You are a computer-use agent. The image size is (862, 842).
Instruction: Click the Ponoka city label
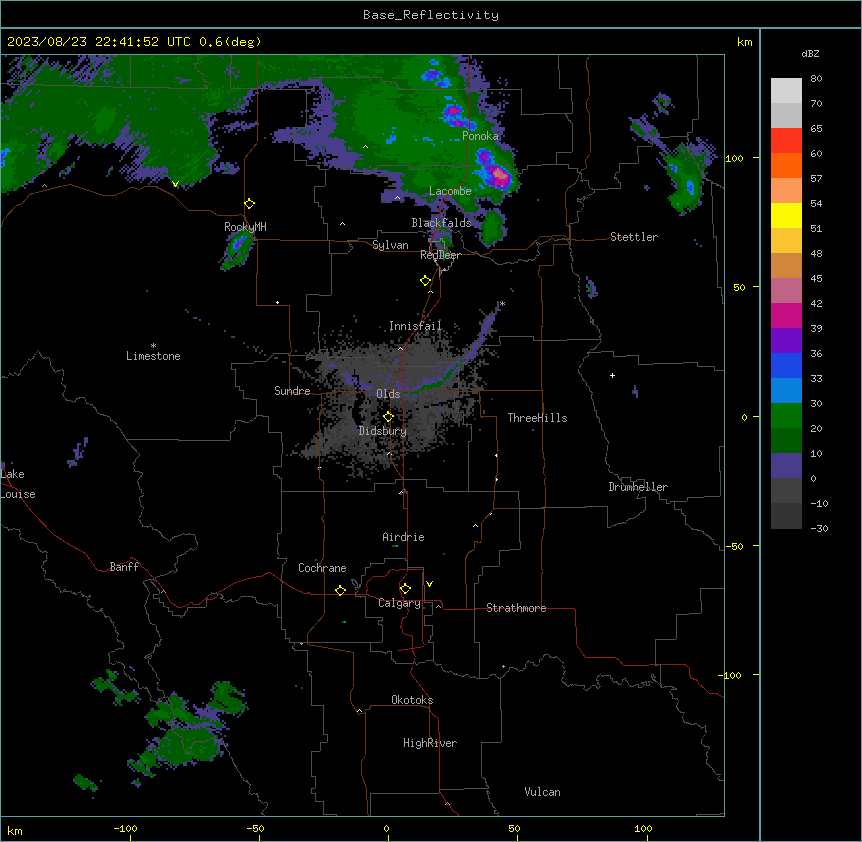click(480, 136)
